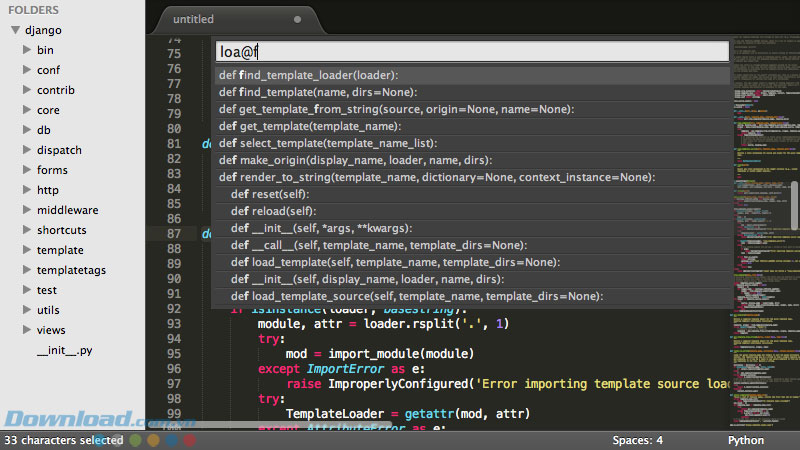Screen dimensions: 800x450
Task: Expand the bin folder arrow
Action: click(x=27, y=49)
